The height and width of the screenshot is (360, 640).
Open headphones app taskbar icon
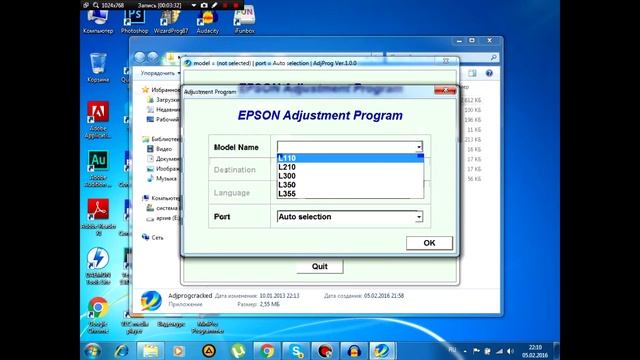click(x=354, y=351)
